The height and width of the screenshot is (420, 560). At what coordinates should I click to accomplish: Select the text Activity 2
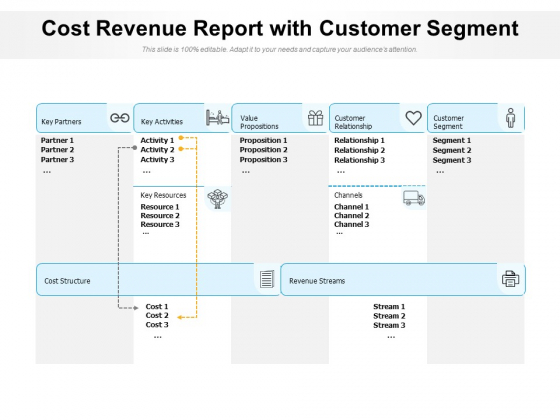pyautogui.click(x=157, y=150)
